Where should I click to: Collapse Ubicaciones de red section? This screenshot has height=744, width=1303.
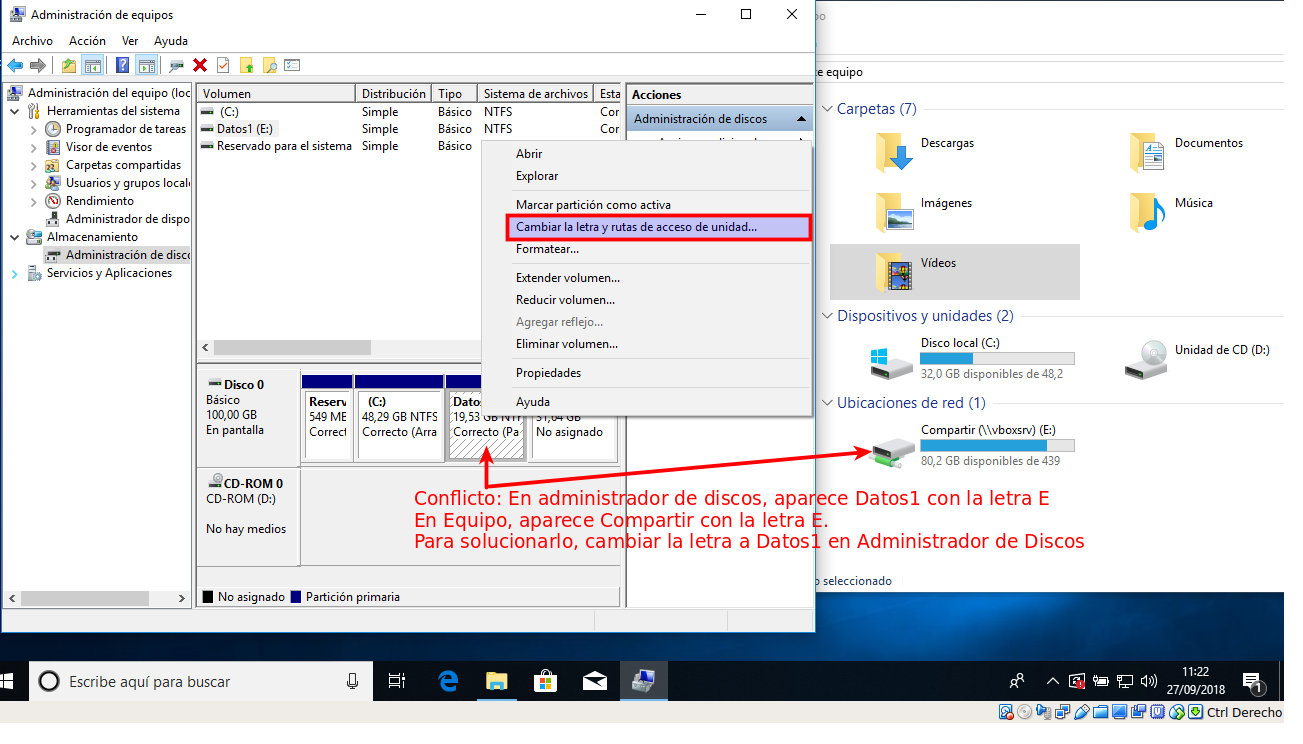click(827, 403)
